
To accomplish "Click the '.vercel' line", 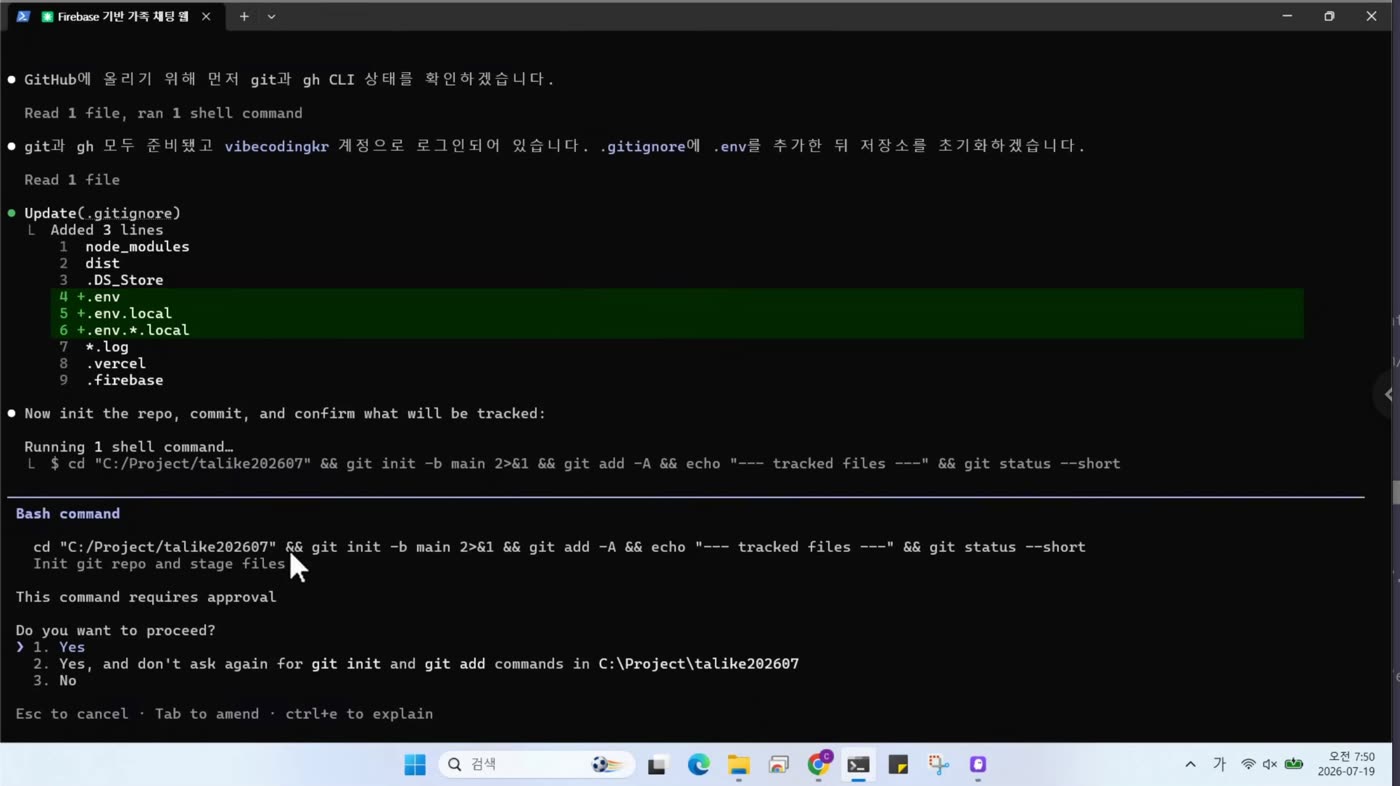I will [x=115, y=363].
